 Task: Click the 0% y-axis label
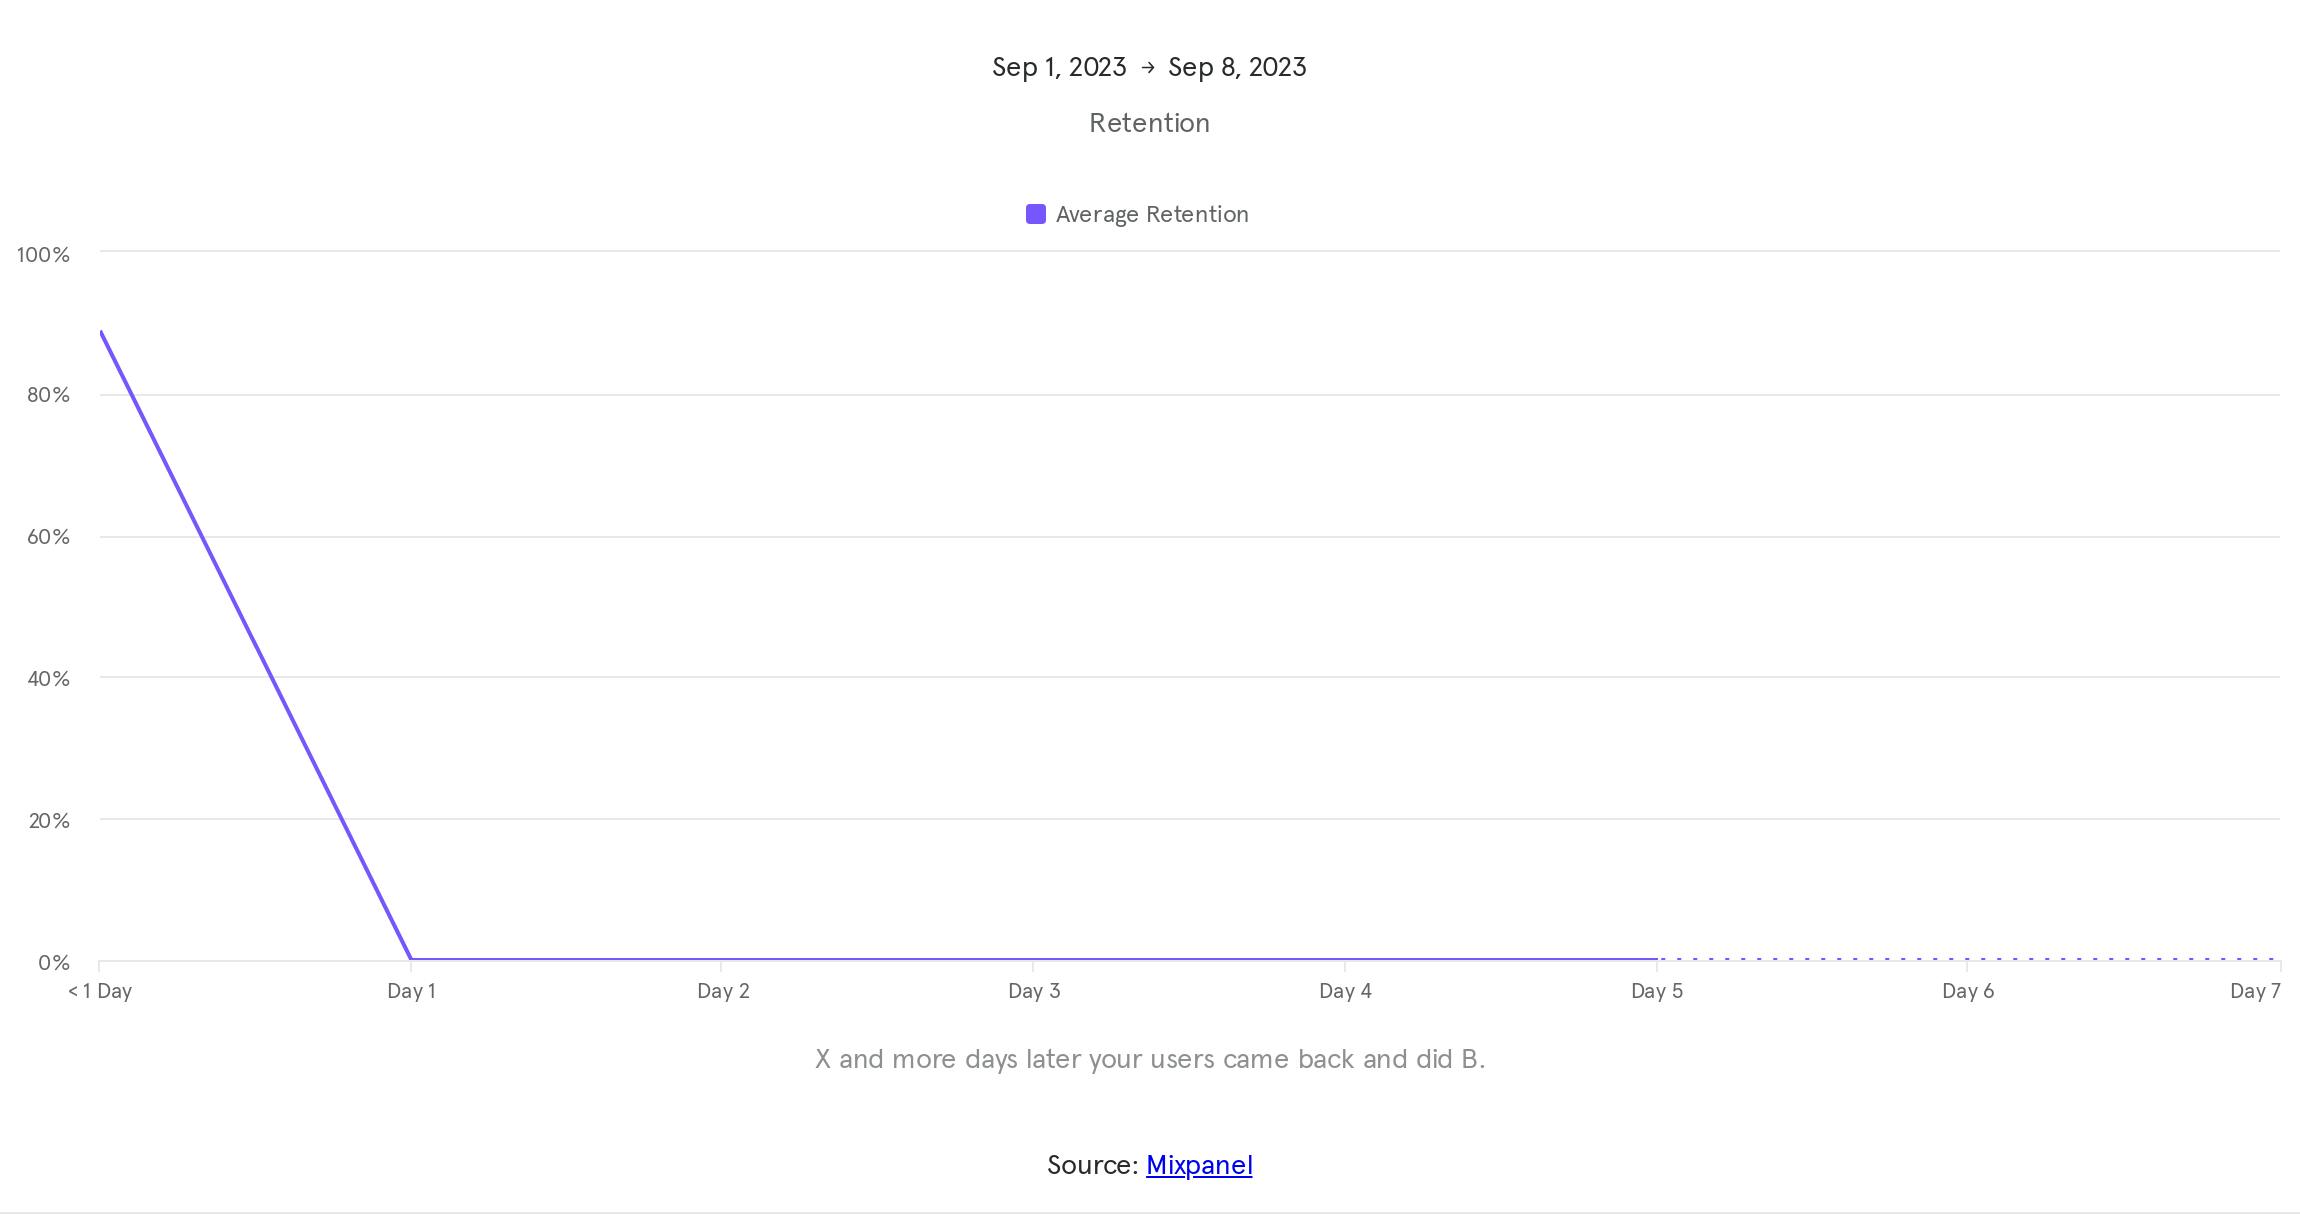54,963
